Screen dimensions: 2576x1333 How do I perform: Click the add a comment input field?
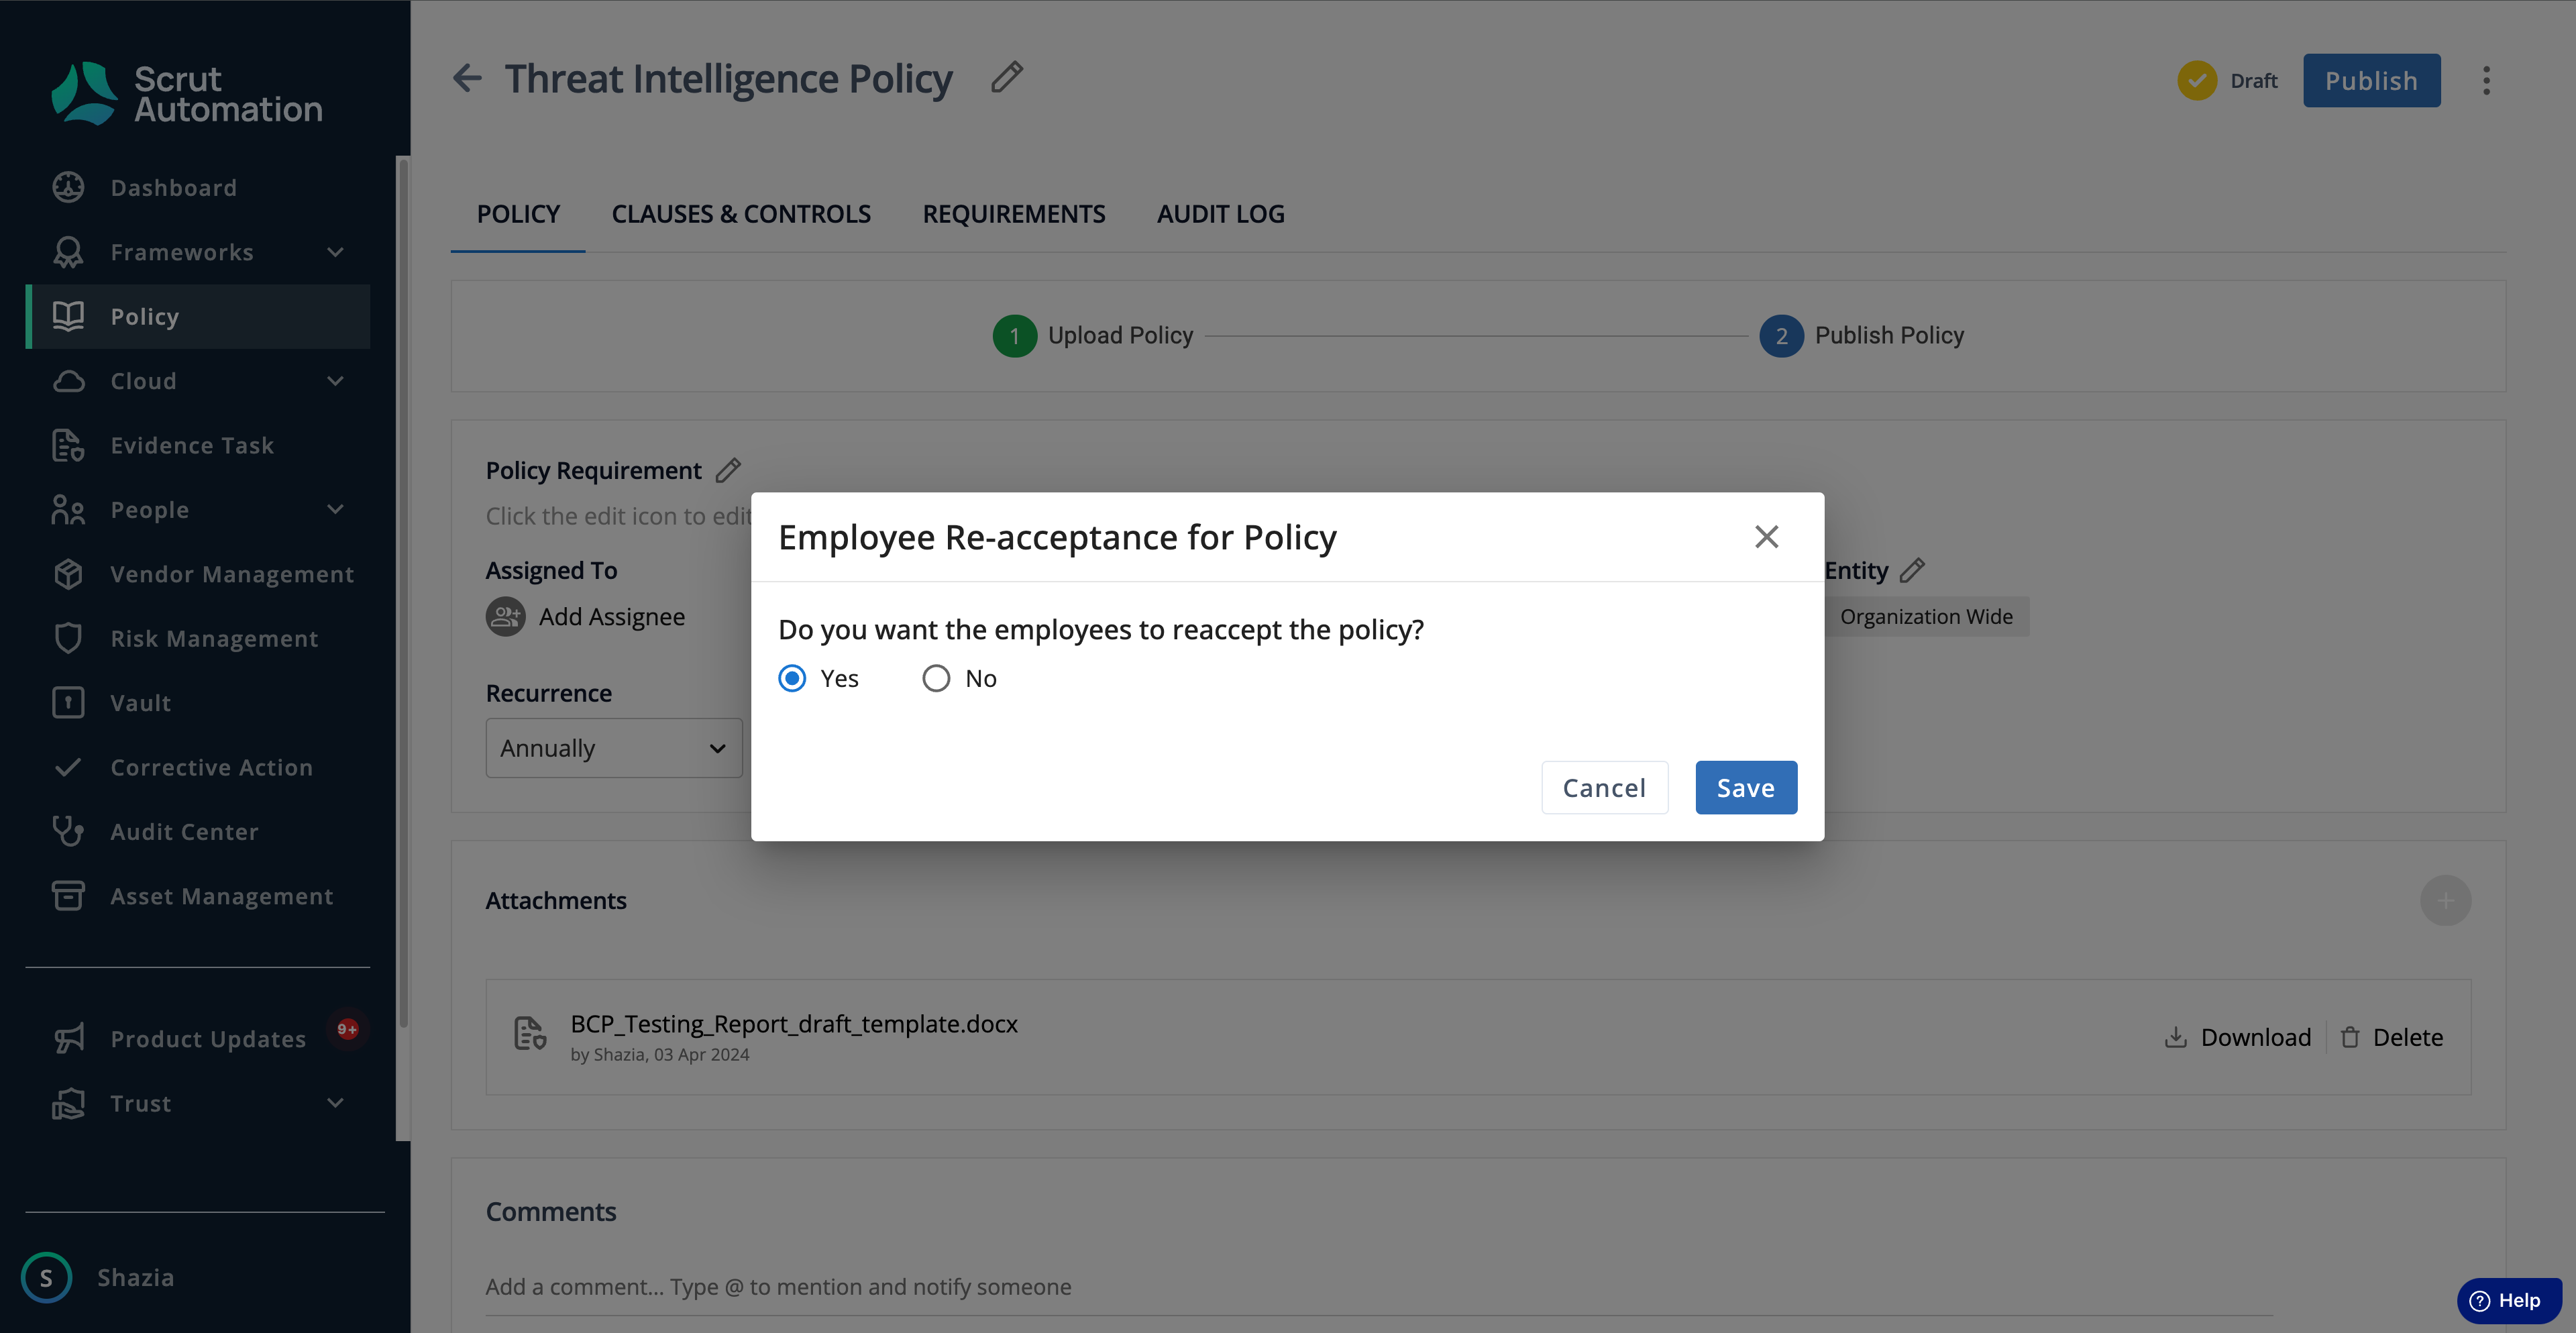pyautogui.click(x=1379, y=1287)
